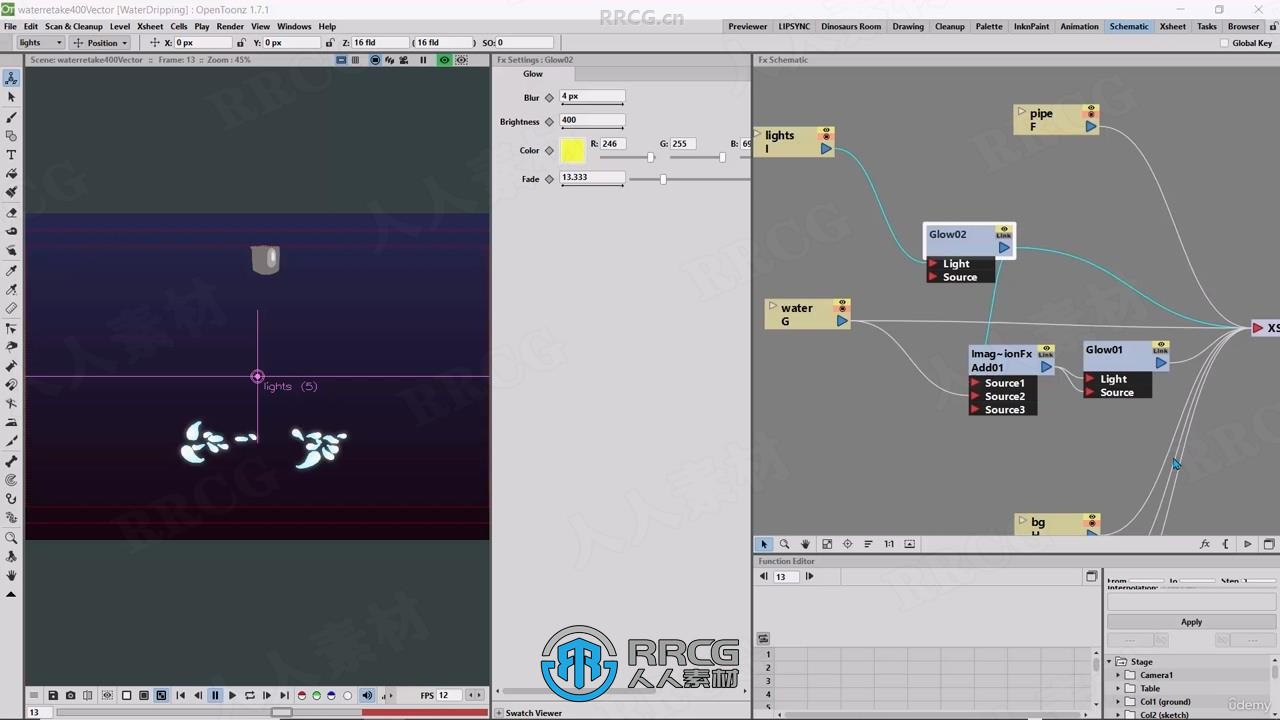Expand the Camera1 tree item
This screenshot has width=1280, height=720.
coord(1119,675)
